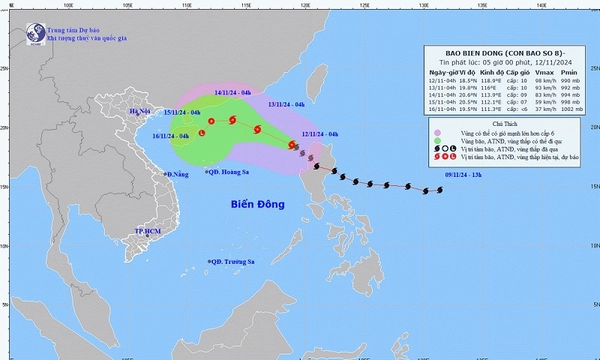This screenshot has height=360, width=600.
Task: Select the red circle tropical depression marker
Action: (211, 121)
